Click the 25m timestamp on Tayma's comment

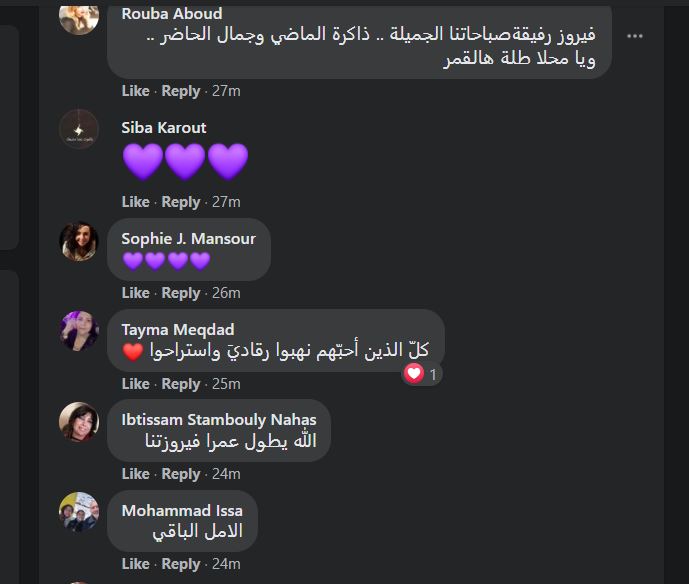226,384
